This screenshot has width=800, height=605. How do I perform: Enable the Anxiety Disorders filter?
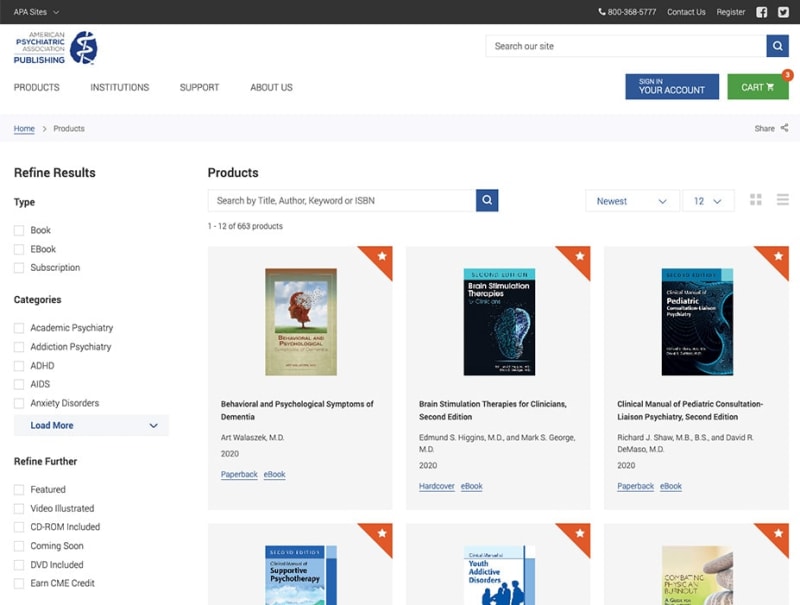[x=19, y=403]
